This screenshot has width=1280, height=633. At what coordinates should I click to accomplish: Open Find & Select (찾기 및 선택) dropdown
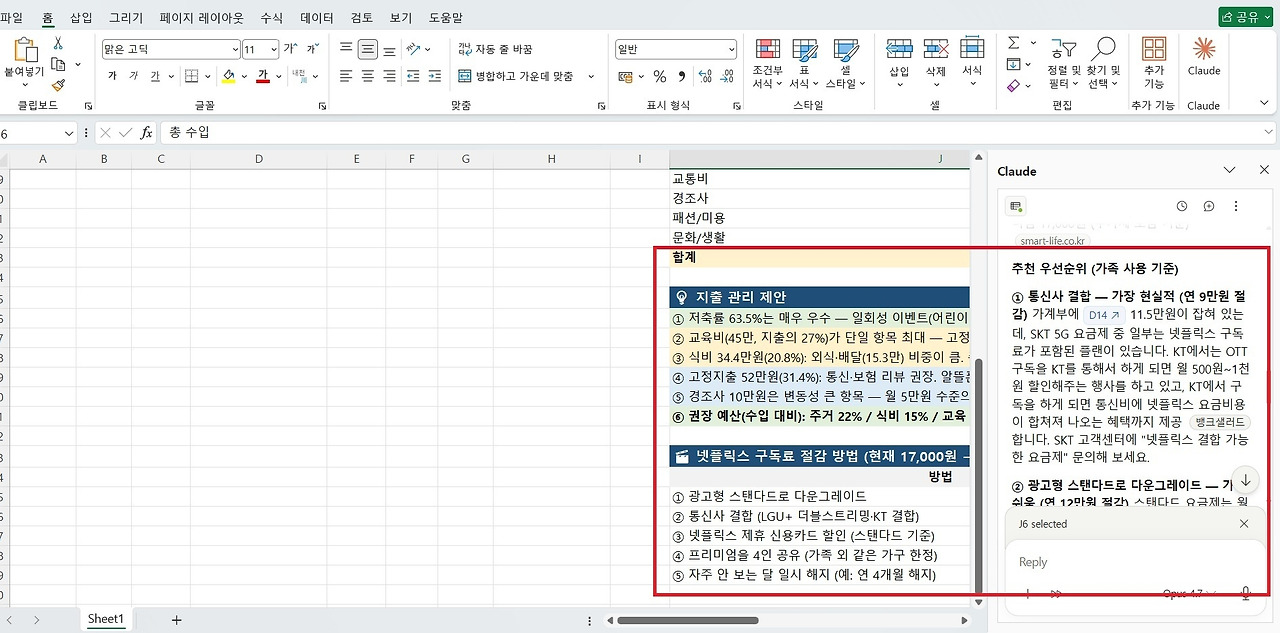pyautogui.click(x=1103, y=64)
